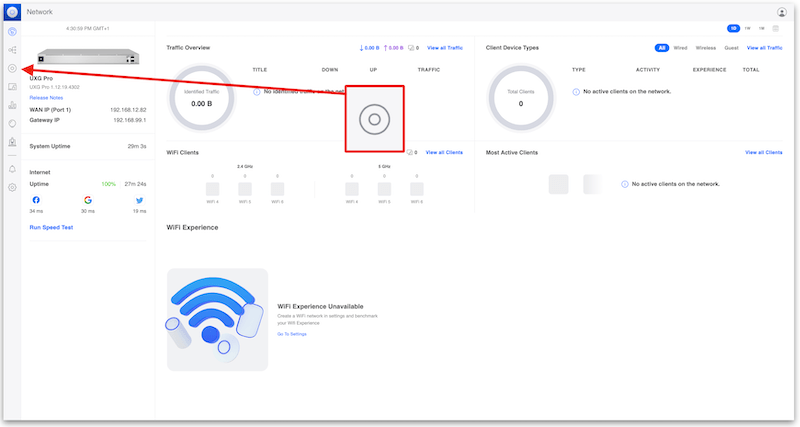
Task: Click the TRAFFIC column header
Action: (x=429, y=70)
